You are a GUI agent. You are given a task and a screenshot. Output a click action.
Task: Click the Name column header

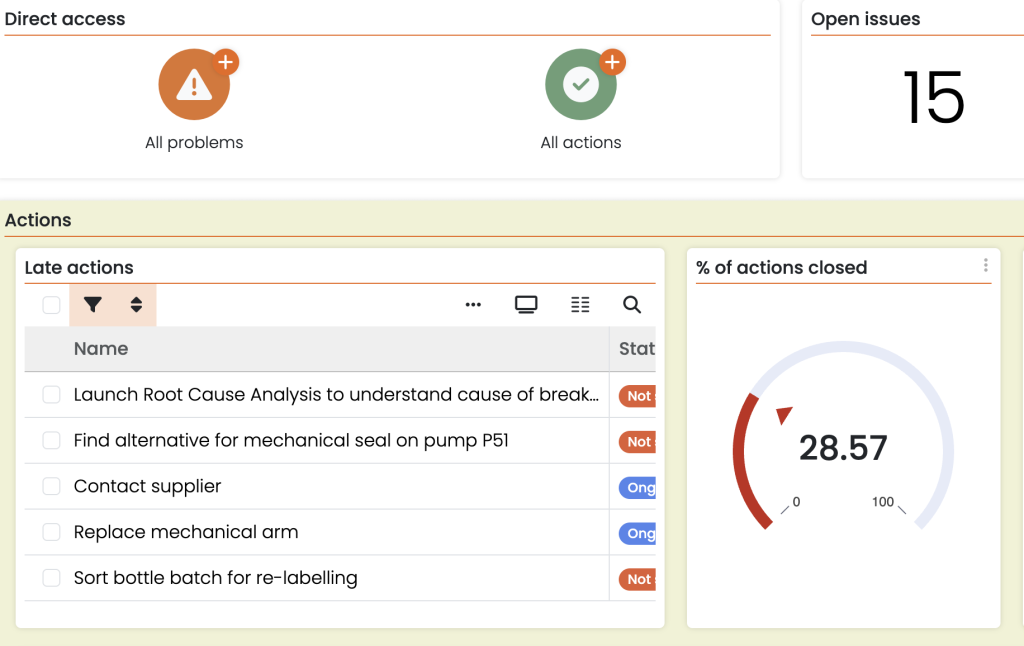click(x=101, y=349)
